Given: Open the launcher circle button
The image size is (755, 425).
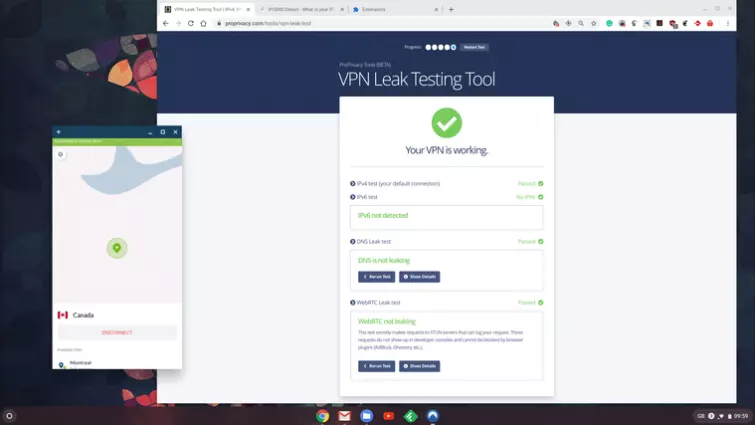Looking at the screenshot, I should click(x=9, y=416).
